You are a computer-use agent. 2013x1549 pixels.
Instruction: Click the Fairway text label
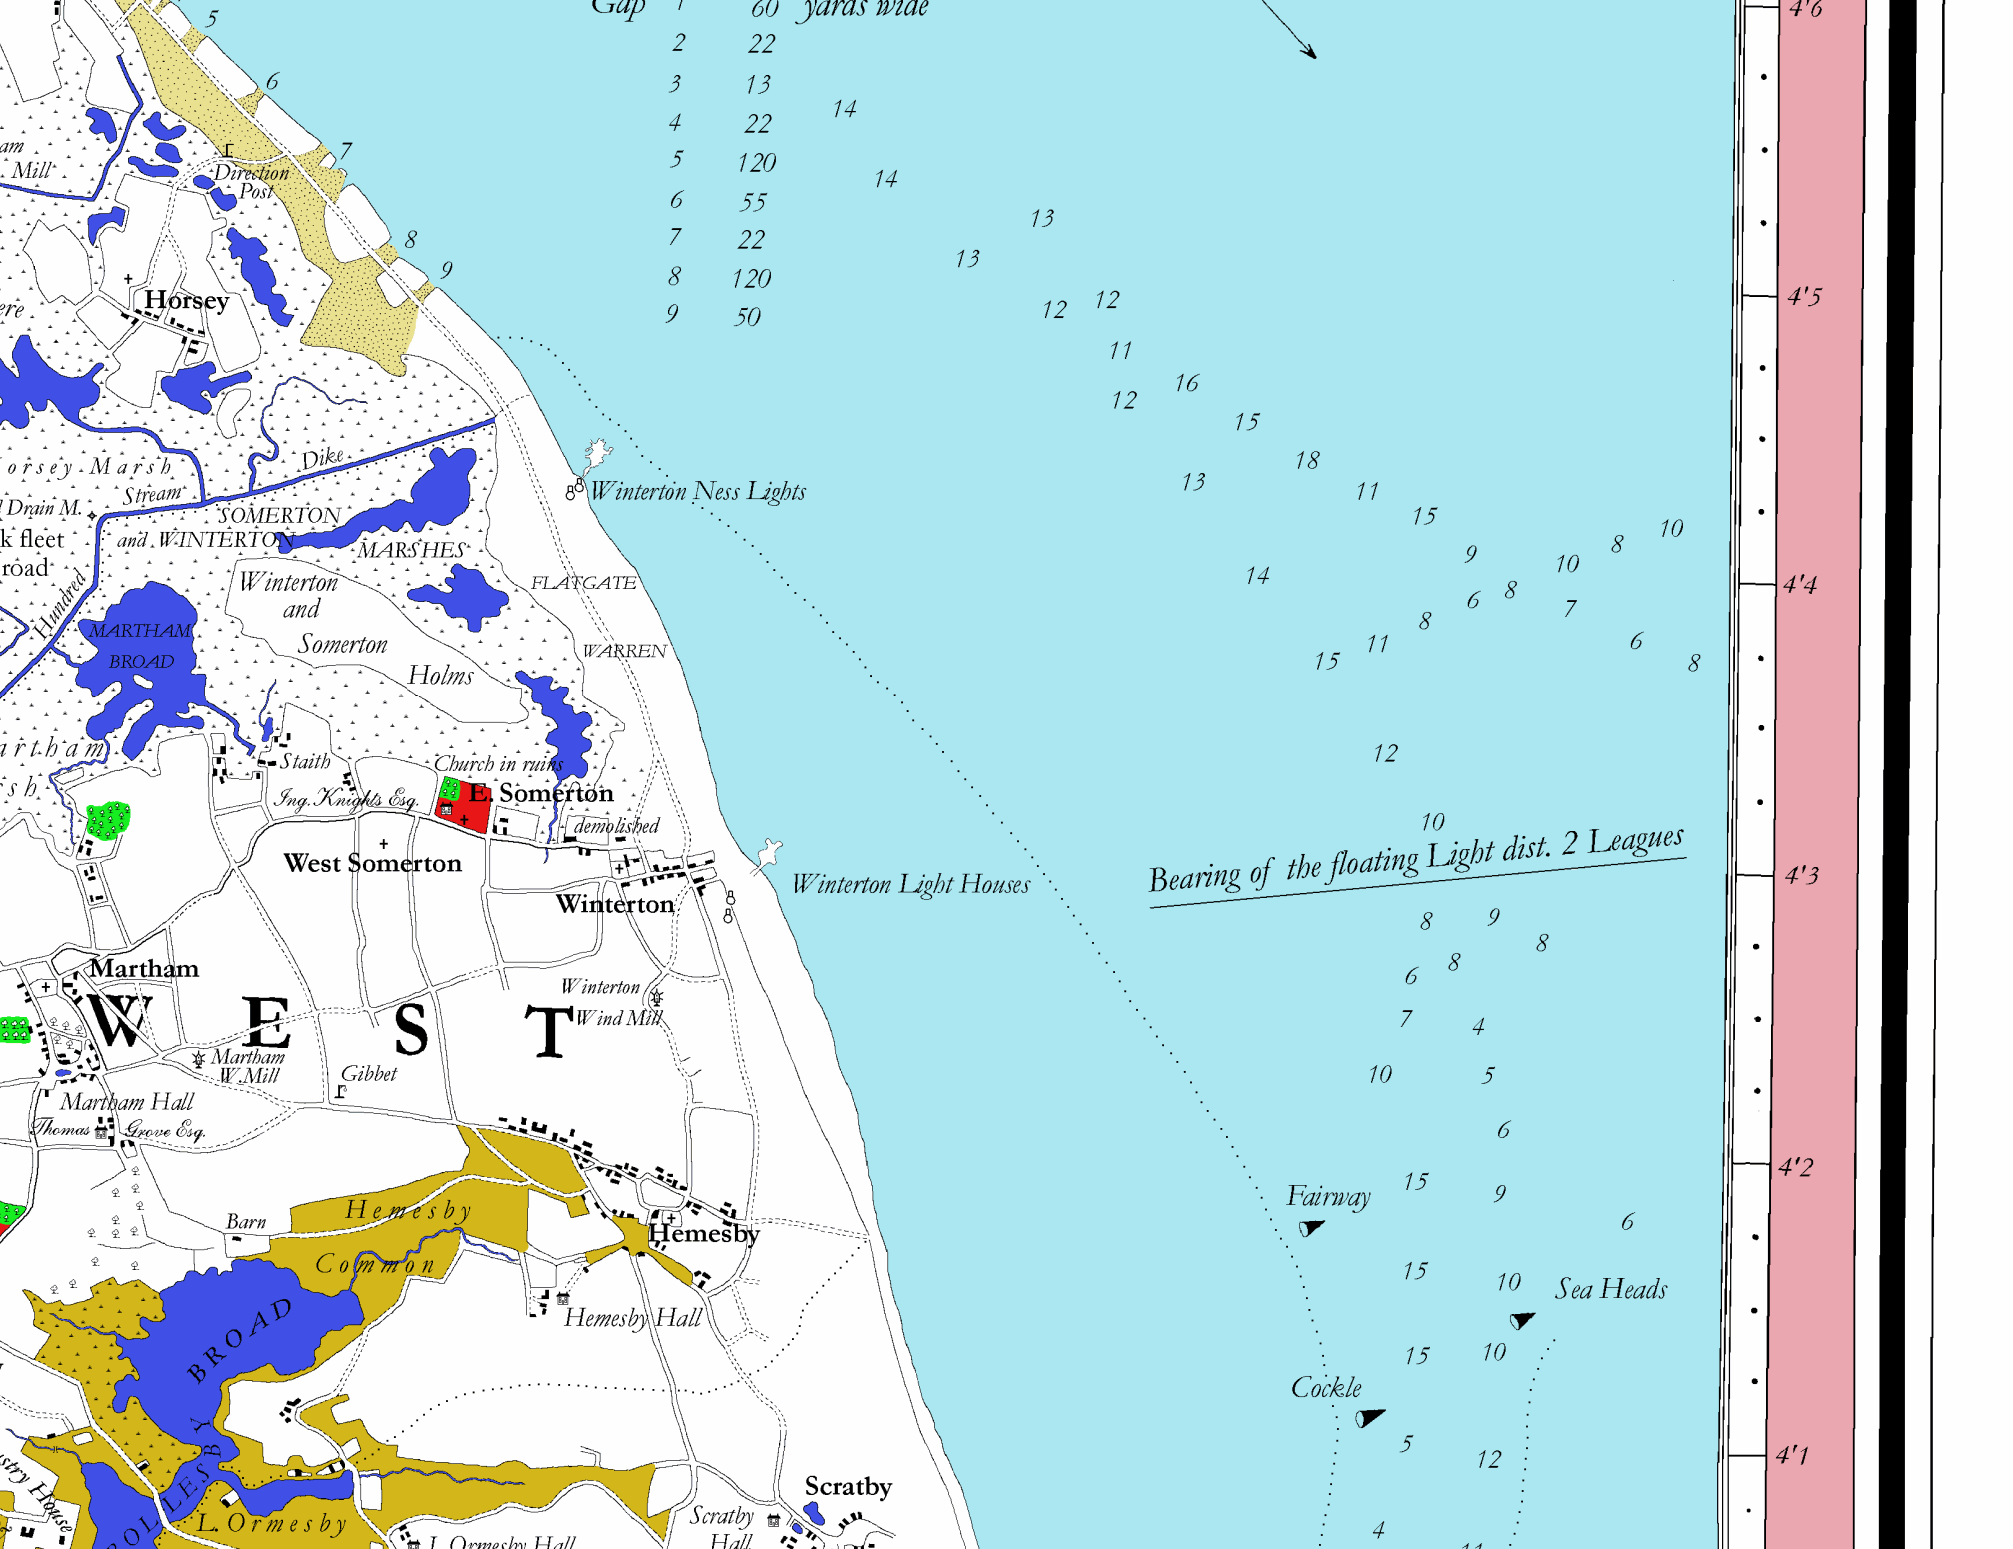point(1328,1196)
